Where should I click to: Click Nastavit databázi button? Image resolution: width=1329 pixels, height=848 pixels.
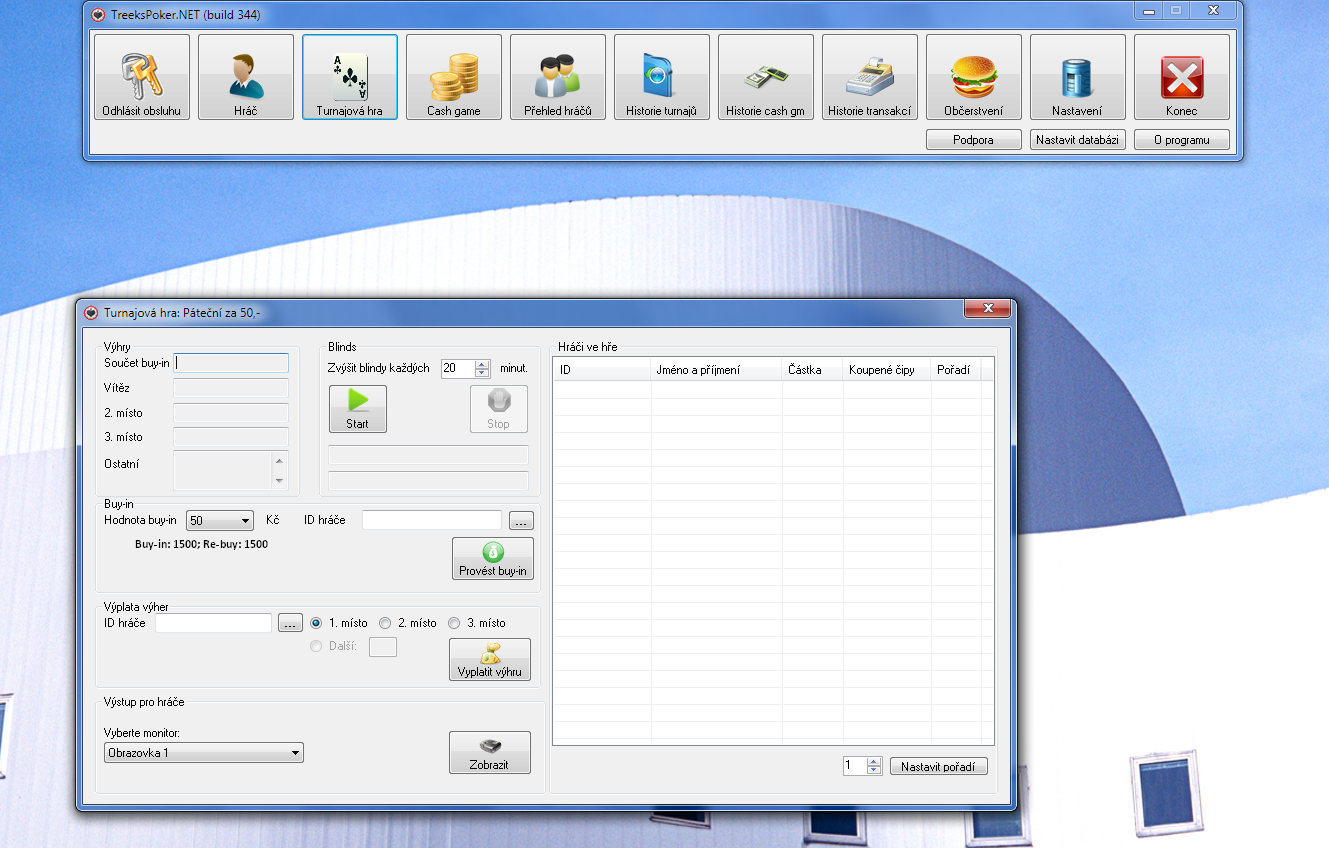click(x=1077, y=140)
